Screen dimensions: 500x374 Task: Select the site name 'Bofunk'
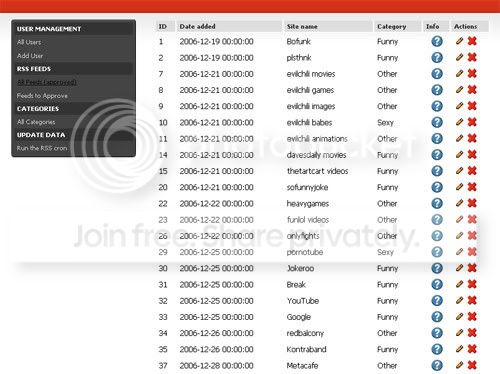click(x=298, y=42)
